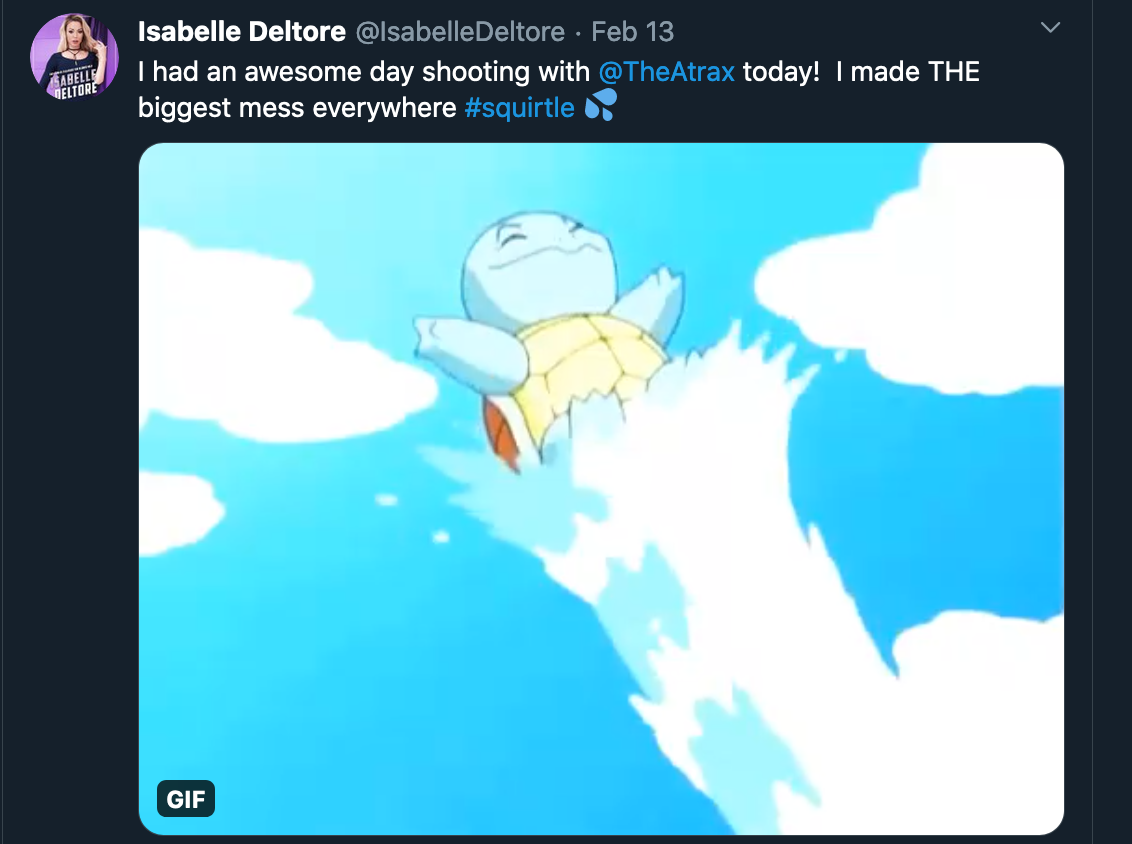Click the sweat droplets emoji
This screenshot has height=844, width=1132.
(x=601, y=105)
